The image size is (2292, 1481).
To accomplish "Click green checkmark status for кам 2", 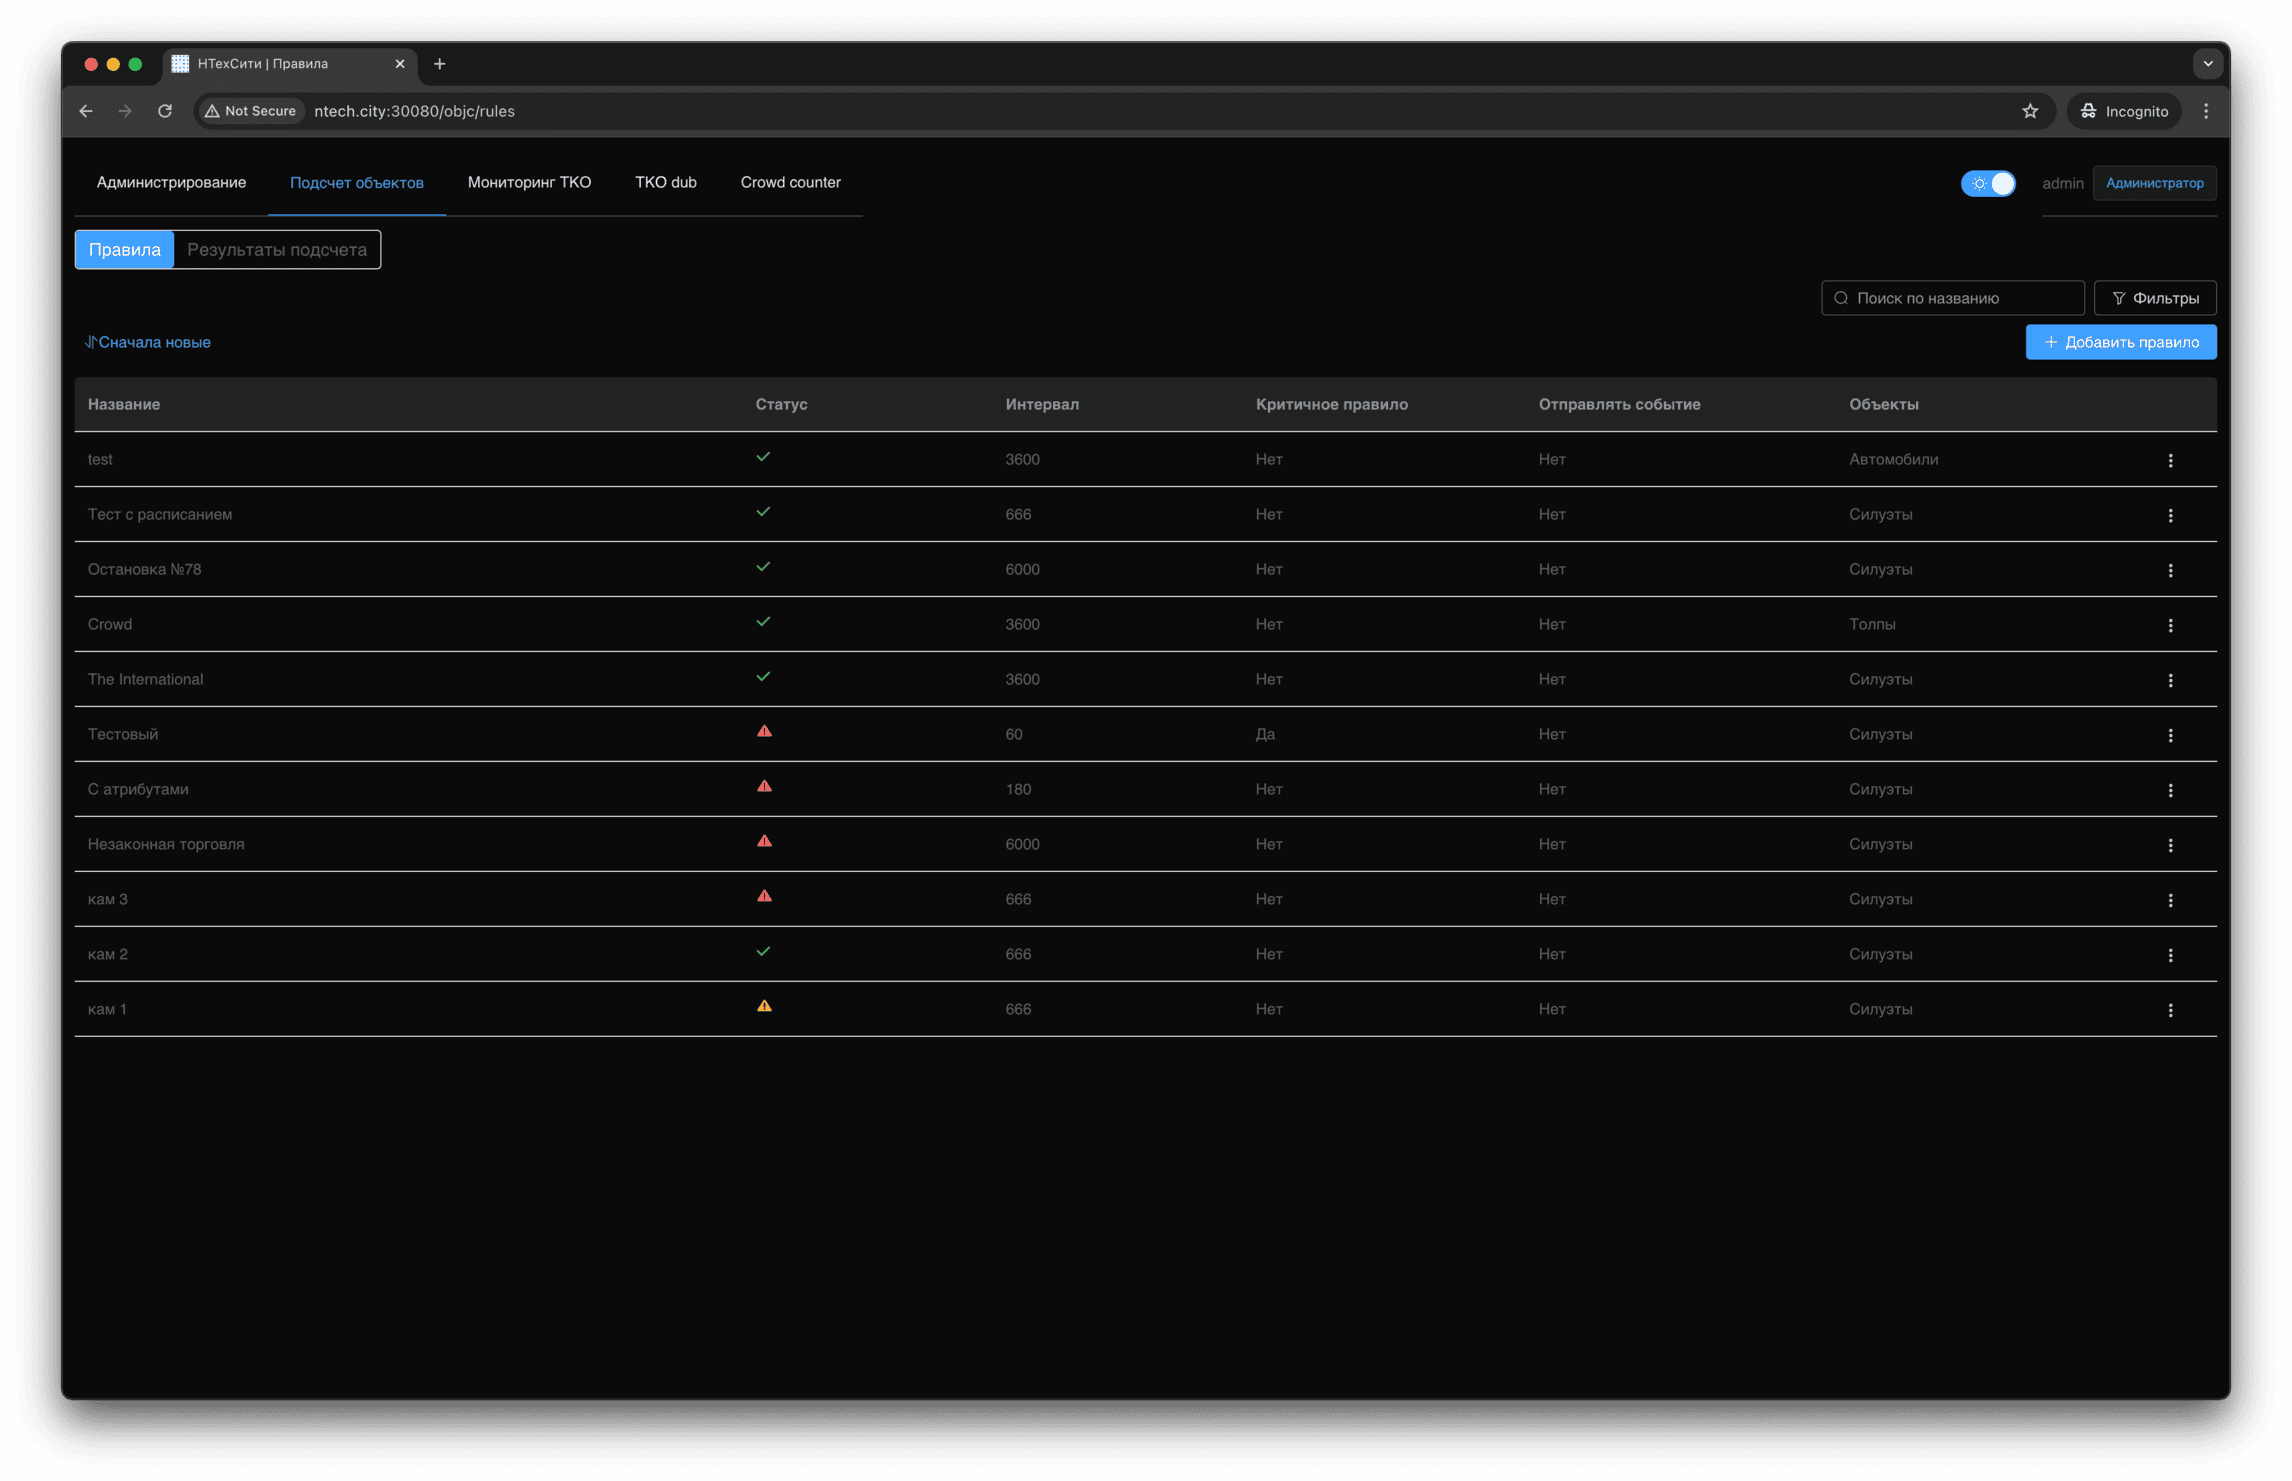I will click(763, 952).
